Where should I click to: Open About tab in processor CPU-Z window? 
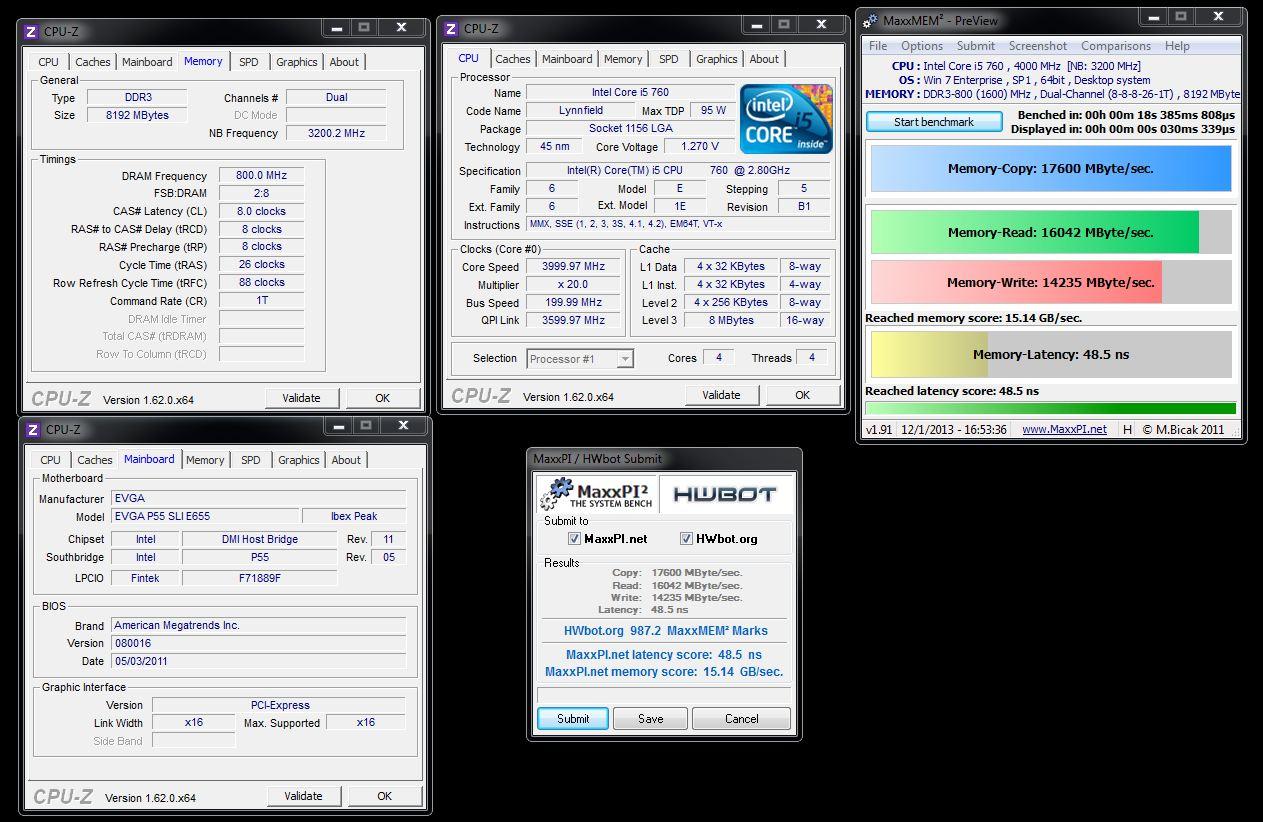point(764,59)
